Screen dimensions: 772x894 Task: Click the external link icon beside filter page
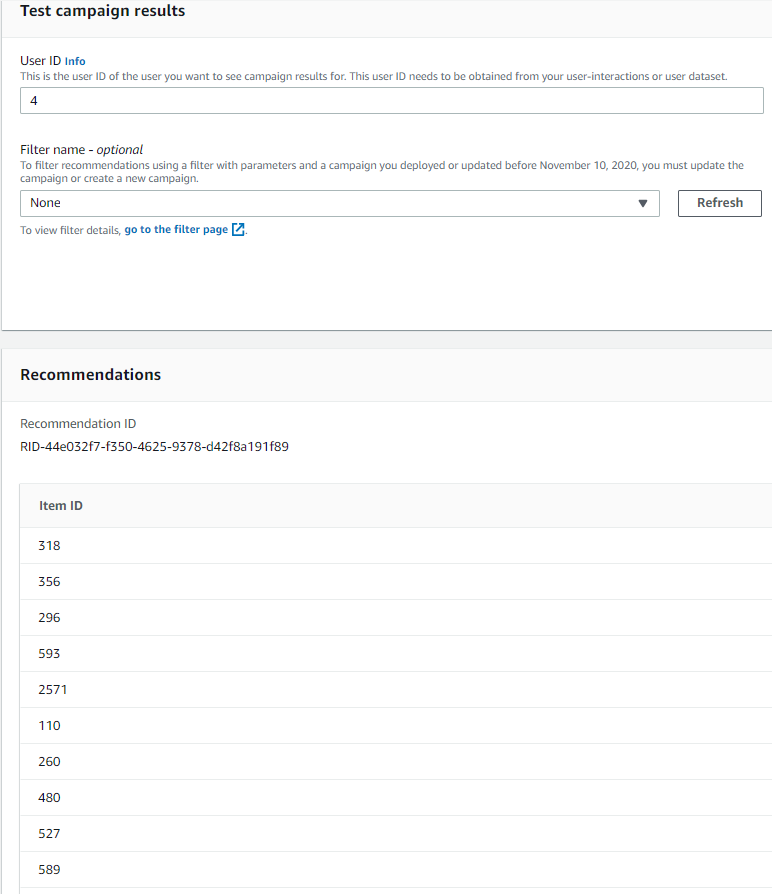point(238,230)
